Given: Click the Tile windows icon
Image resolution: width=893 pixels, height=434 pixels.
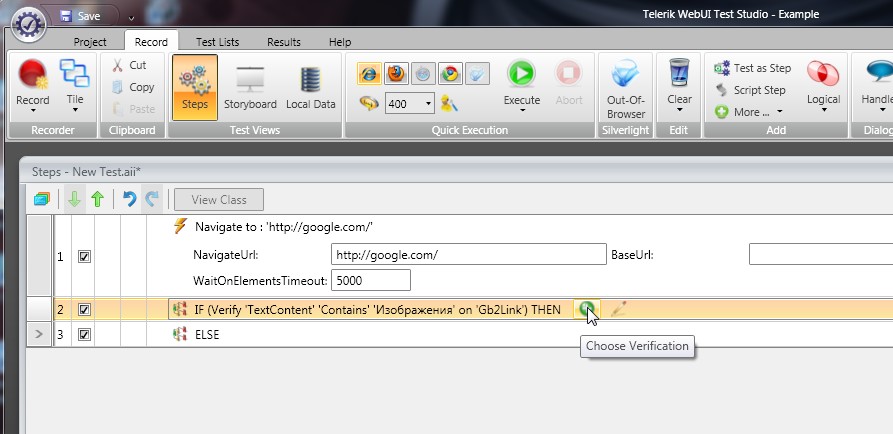Looking at the screenshot, I should click(x=75, y=74).
